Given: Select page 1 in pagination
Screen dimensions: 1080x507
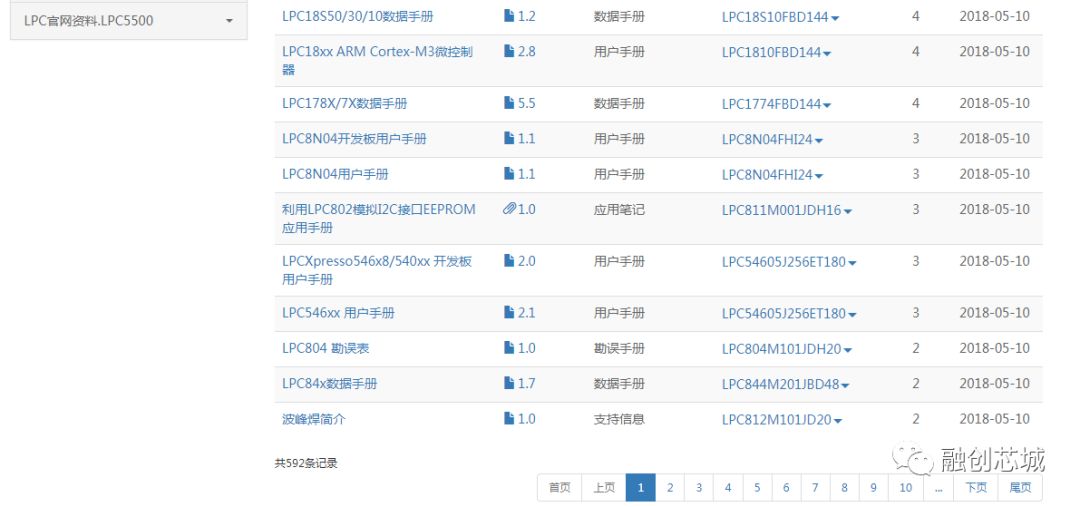Looking at the screenshot, I should coord(641,488).
